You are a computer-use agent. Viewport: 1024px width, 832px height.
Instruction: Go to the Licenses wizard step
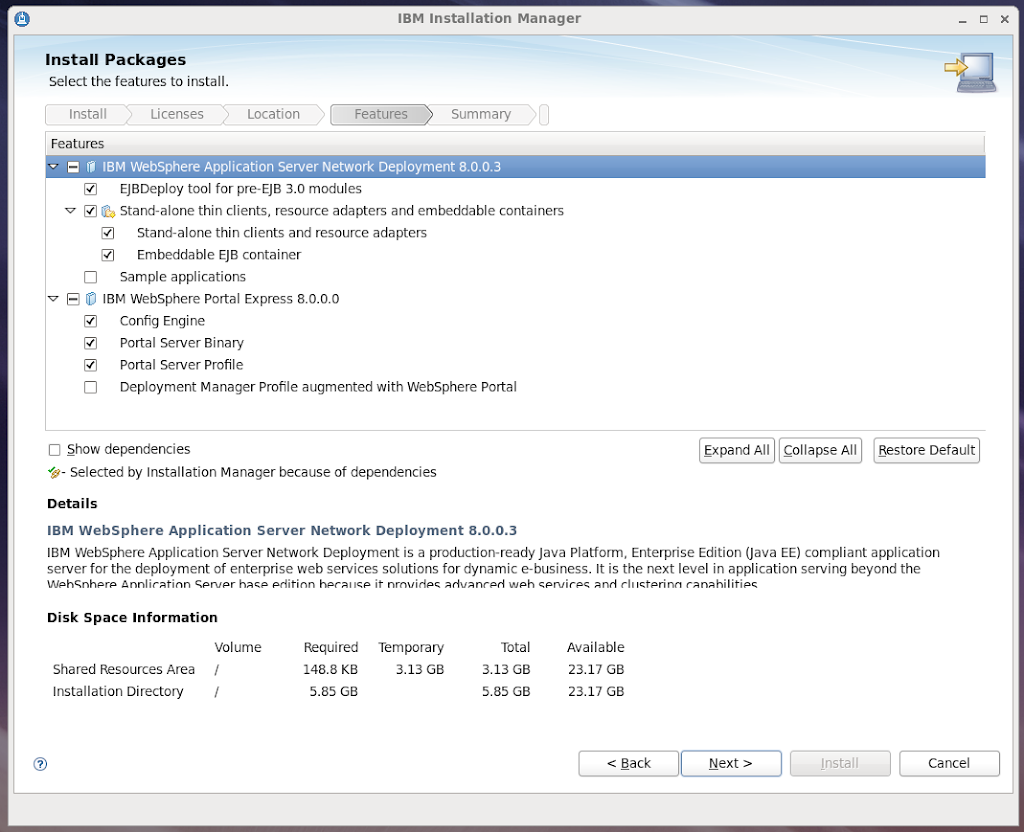(x=176, y=114)
